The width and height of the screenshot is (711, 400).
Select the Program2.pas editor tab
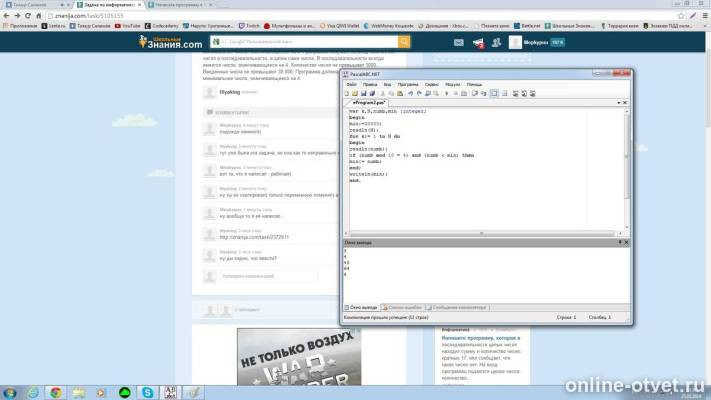[x=369, y=103]
